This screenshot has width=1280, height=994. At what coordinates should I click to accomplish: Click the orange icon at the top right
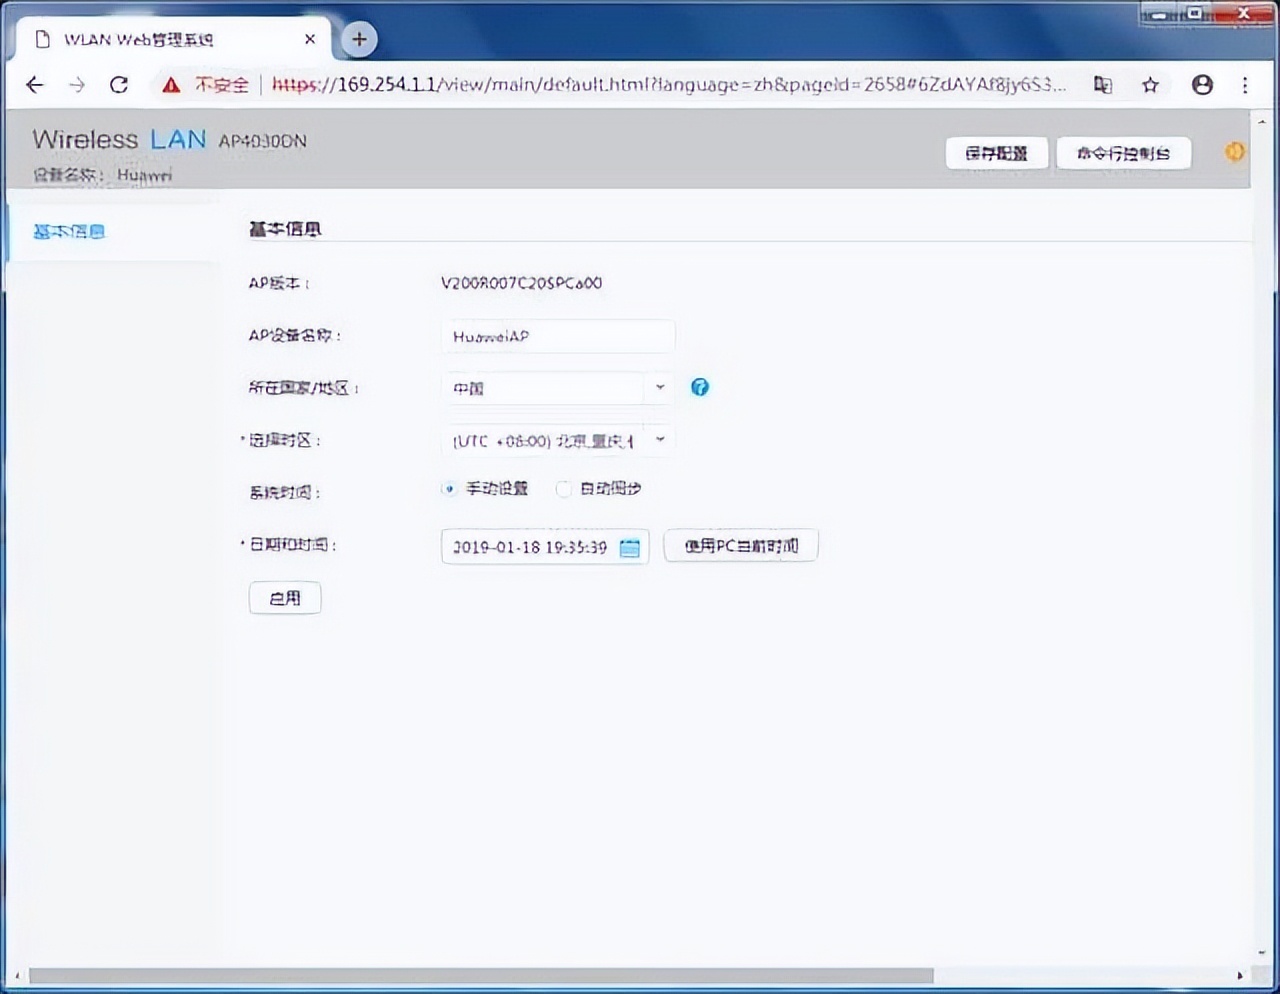click(x=1234, y=151)
